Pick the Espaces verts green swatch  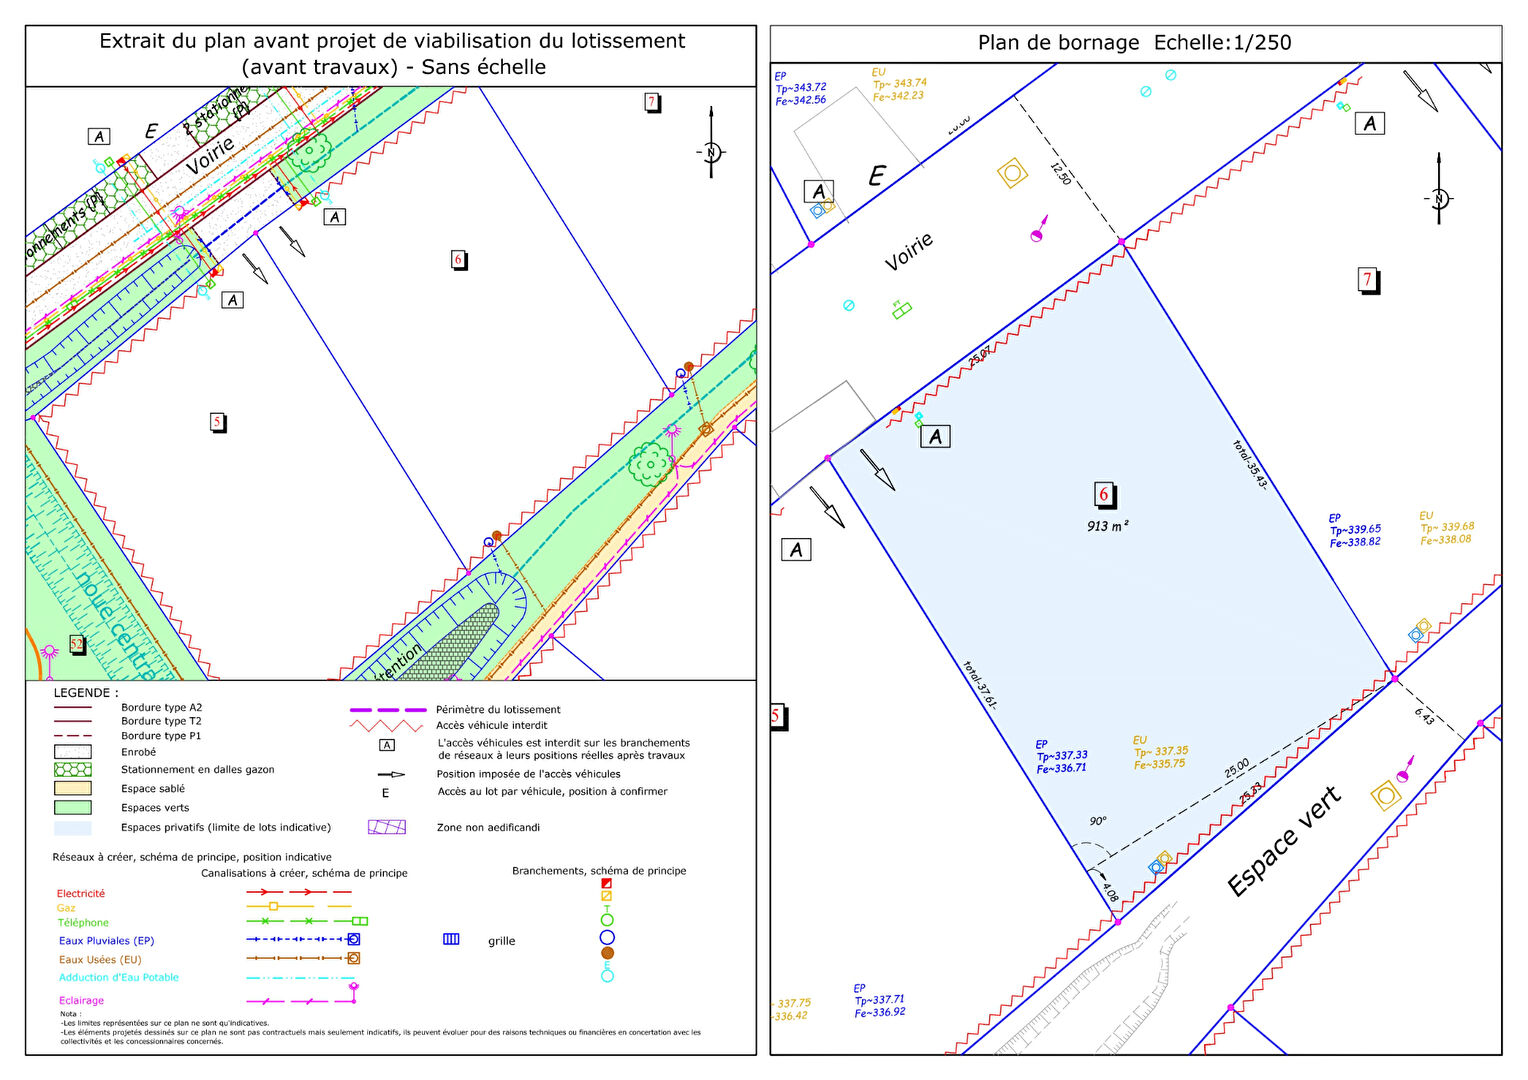coord(72,807)
